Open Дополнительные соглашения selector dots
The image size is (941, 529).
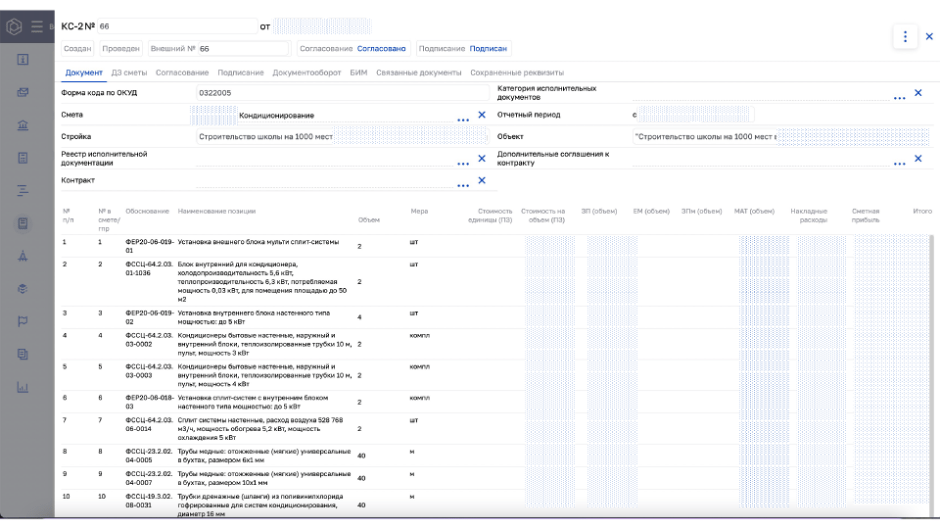[900, 162]
